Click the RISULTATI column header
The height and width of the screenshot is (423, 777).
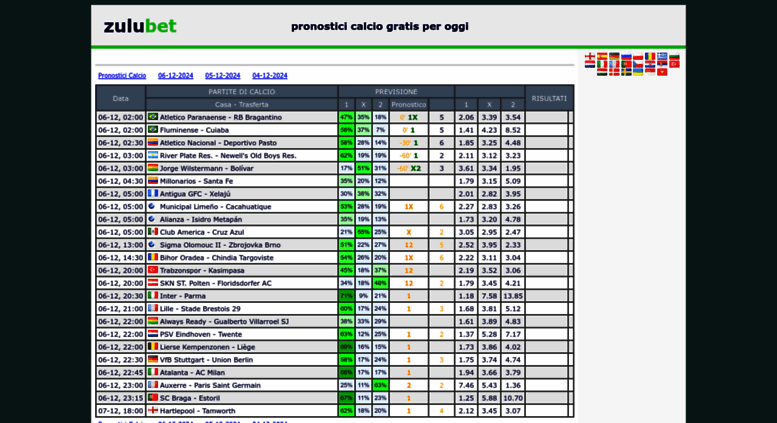(x=549, y=98)
